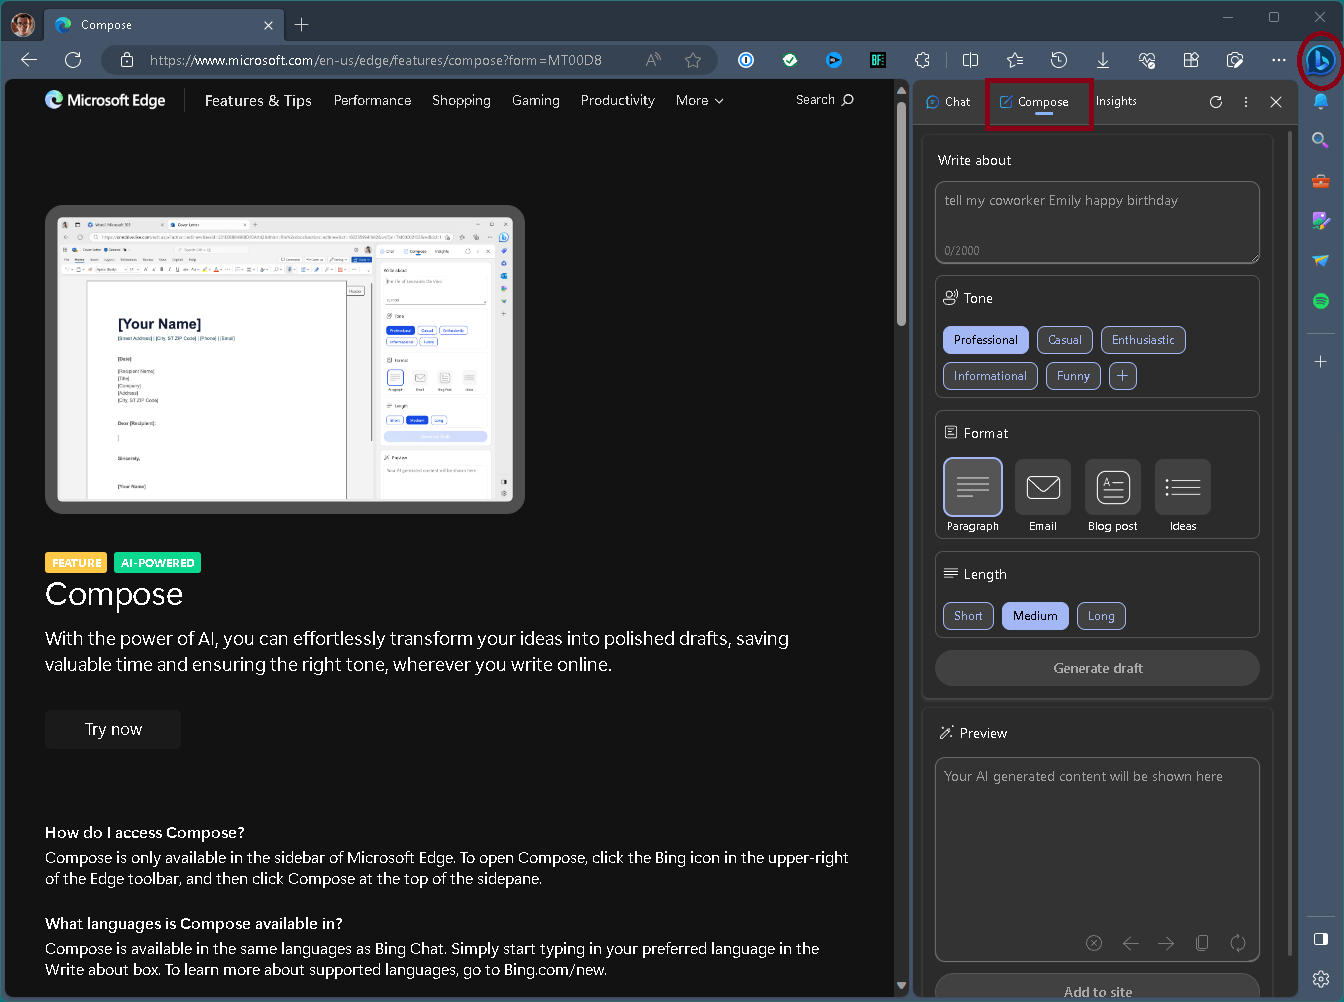The width and height of the screenshot is (1344, 1002).
Task: Switch to the Chat tab
Action: (x=948, y=102)
